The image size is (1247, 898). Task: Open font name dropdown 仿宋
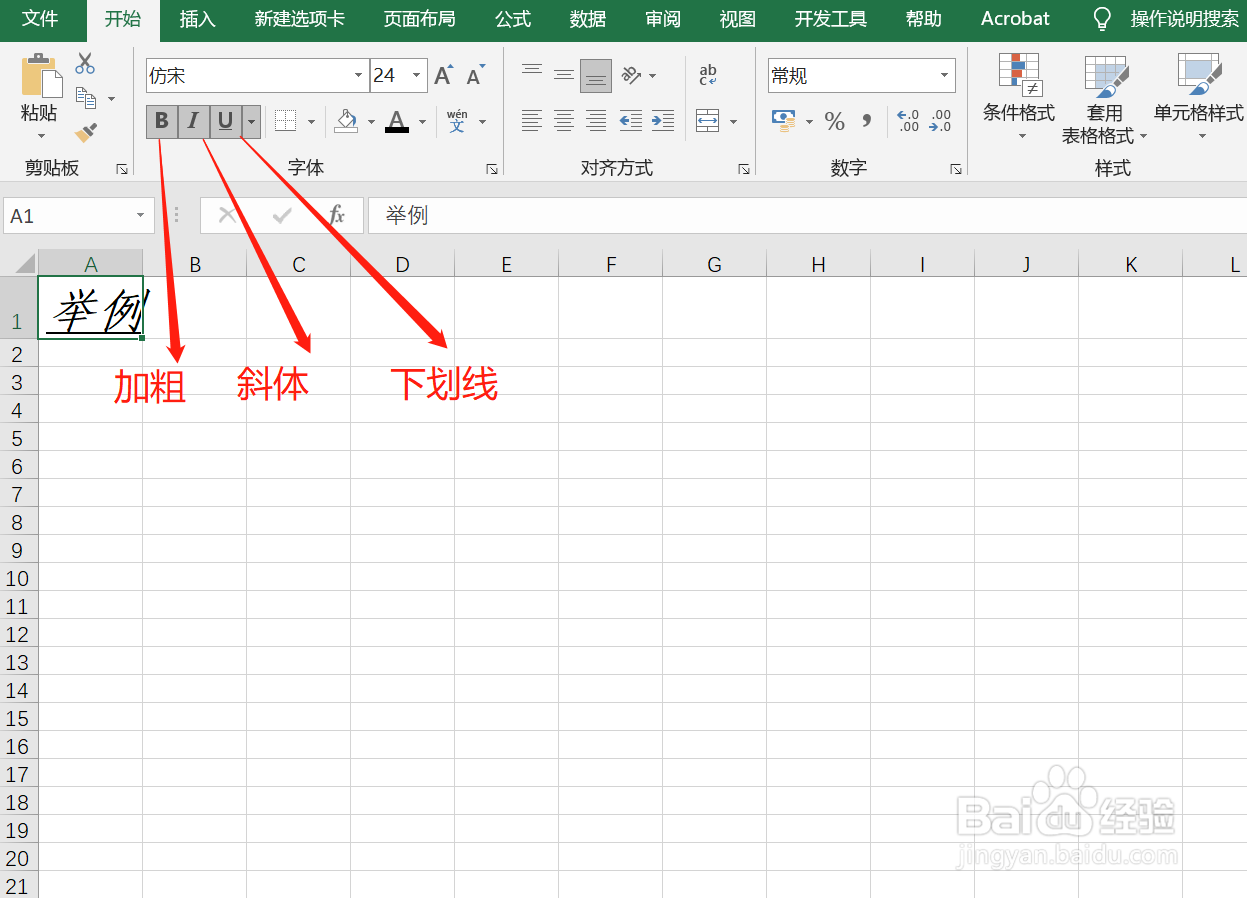click(359, 76)
